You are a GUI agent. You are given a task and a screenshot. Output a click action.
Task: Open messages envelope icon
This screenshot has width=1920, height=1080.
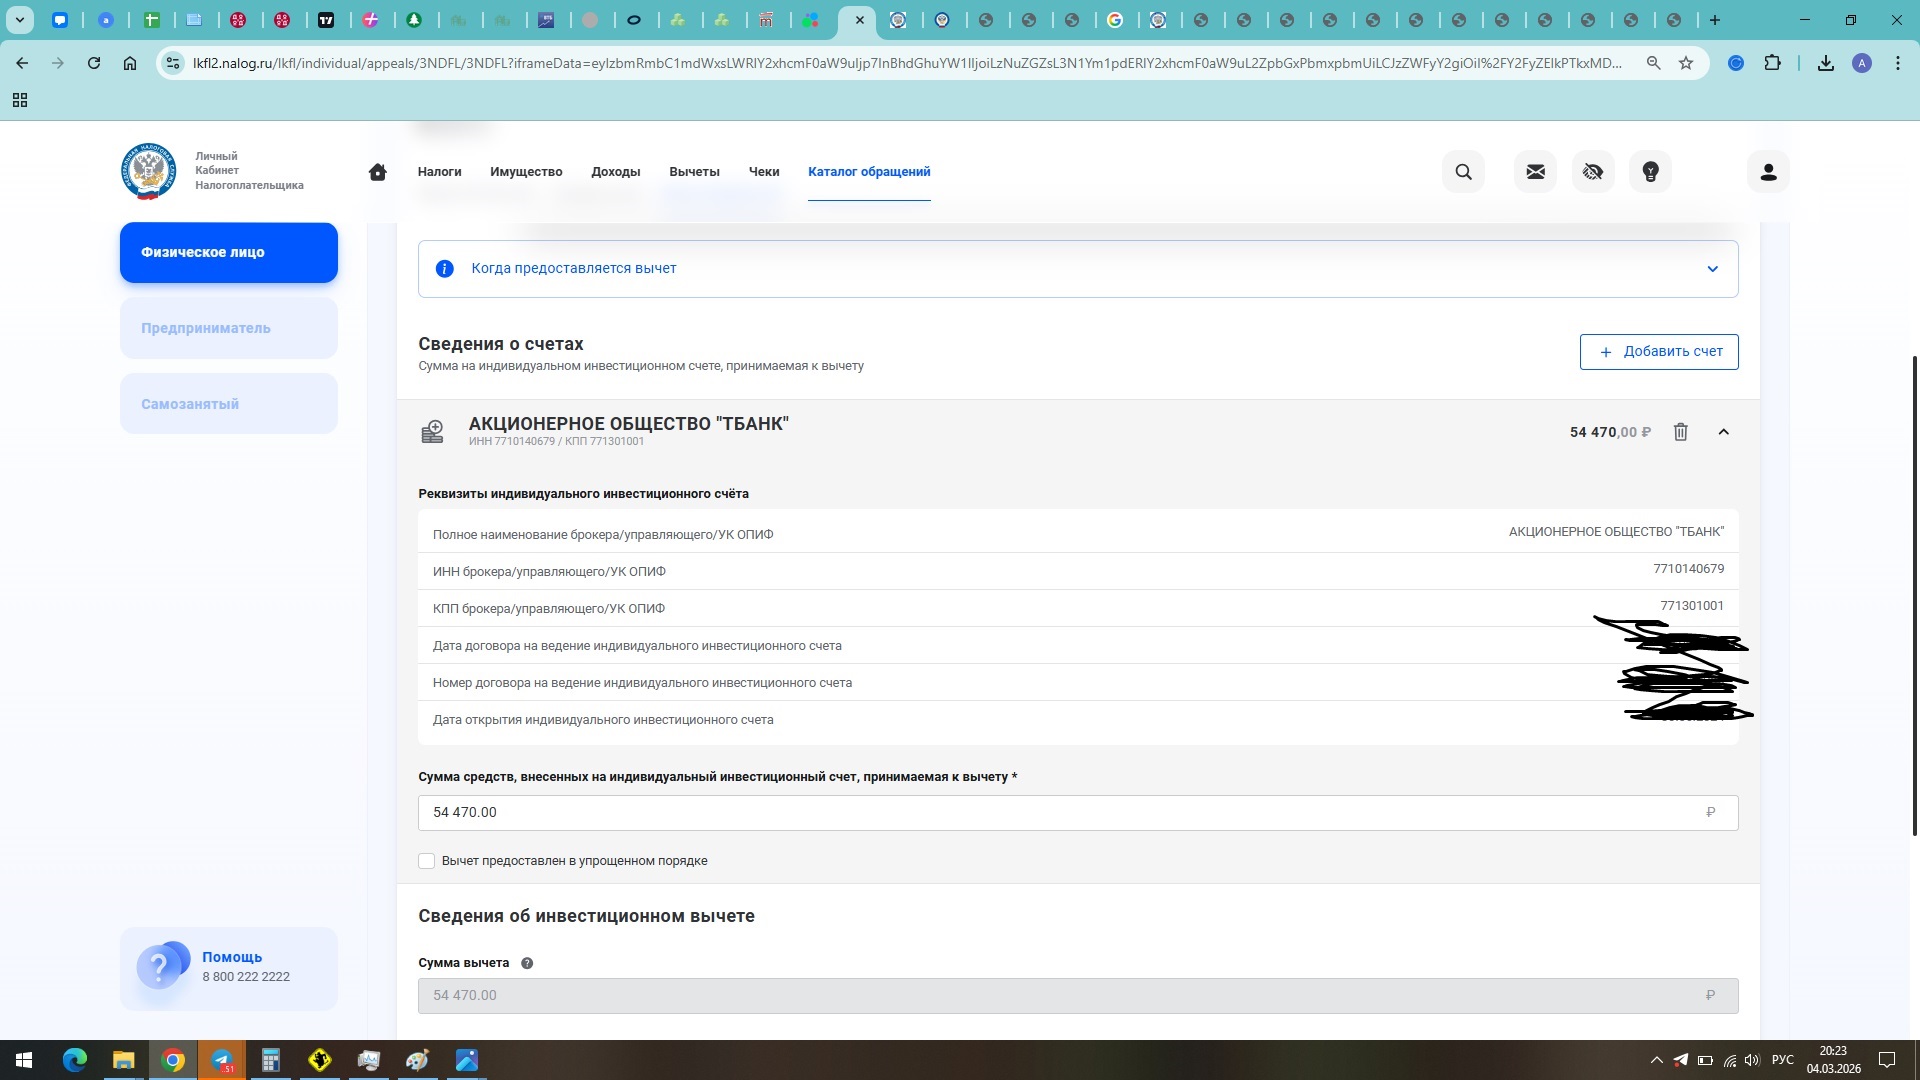[x=1535, y=172]
